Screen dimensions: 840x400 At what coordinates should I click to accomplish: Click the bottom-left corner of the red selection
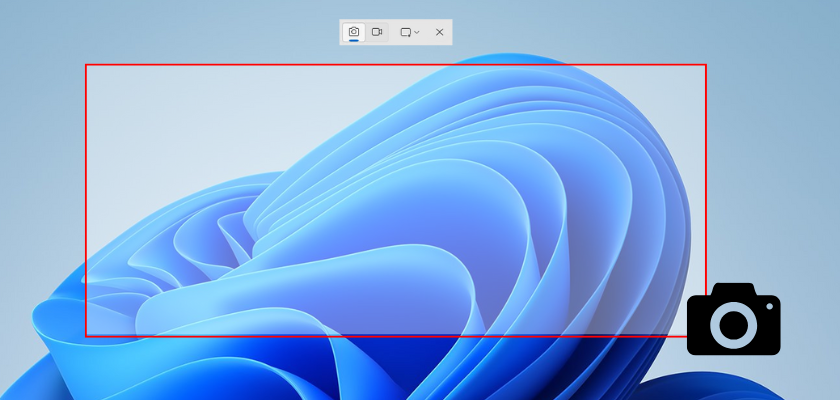click(86, 336)
